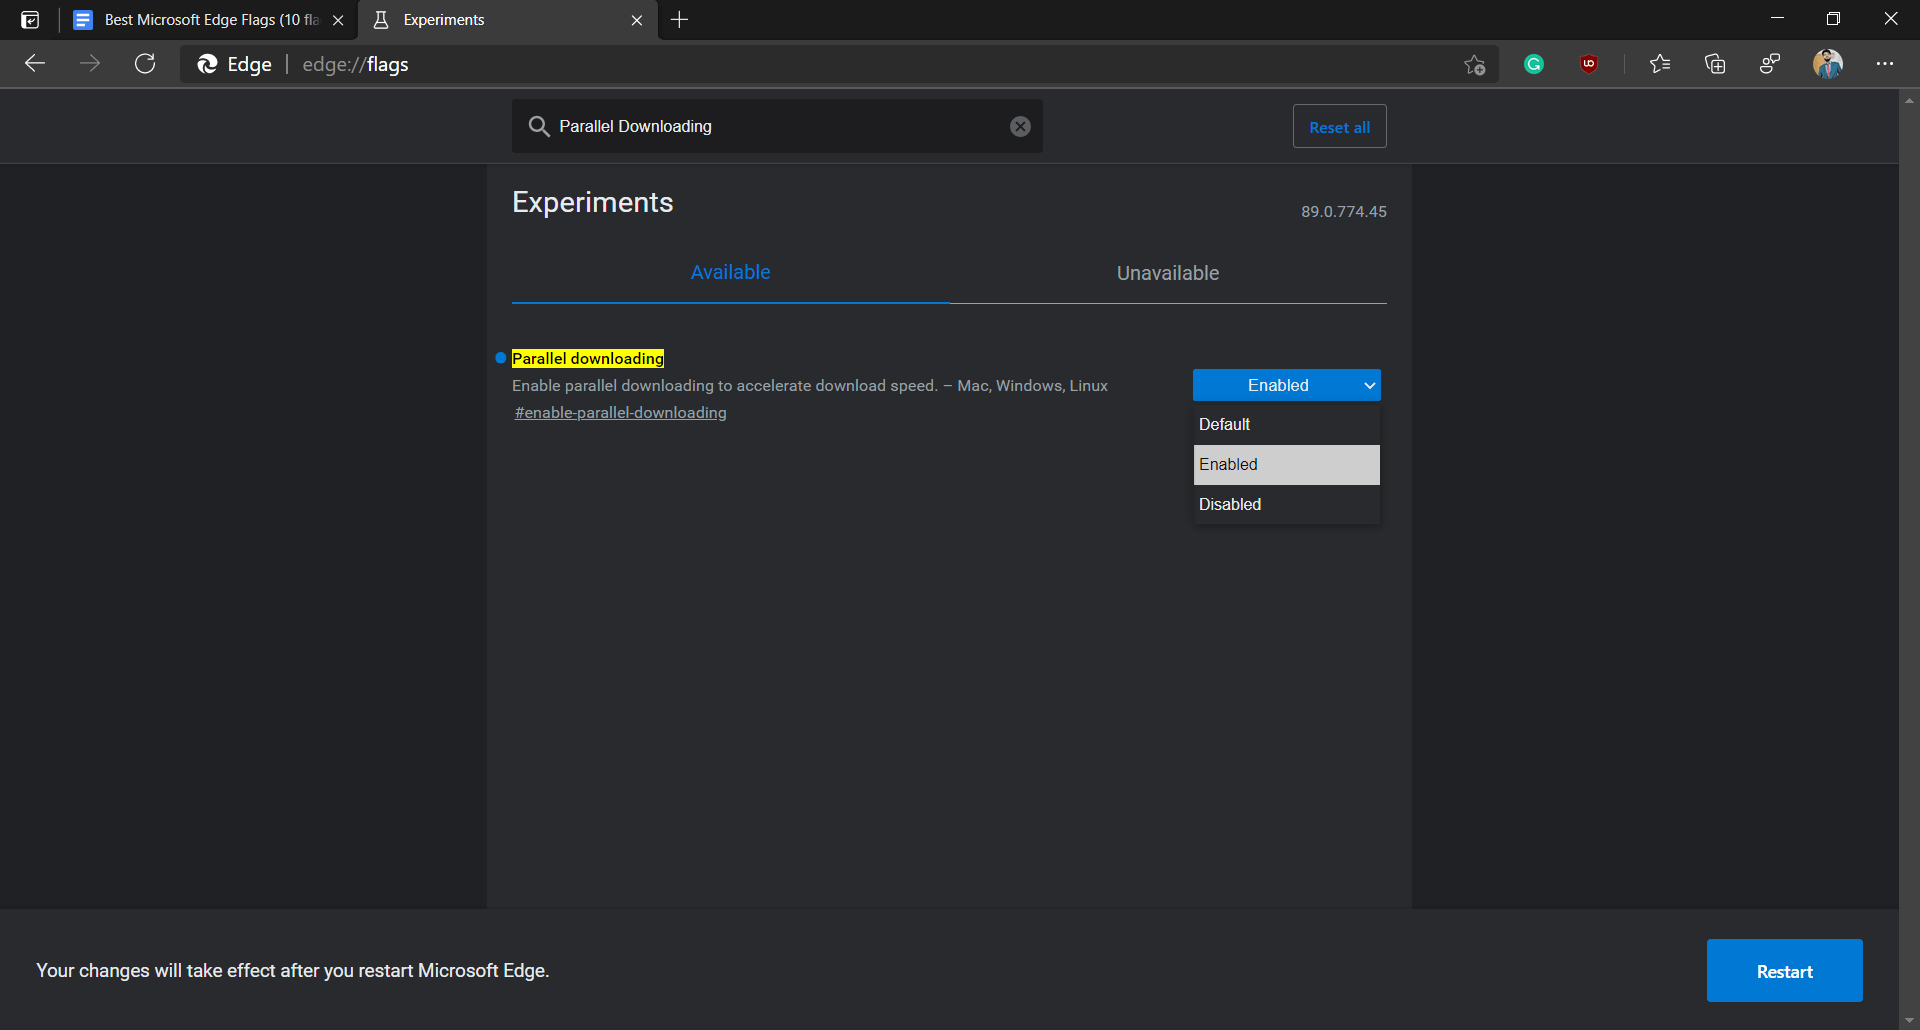Screen dimensions: 1920x1030
Task: Open the uBlock Origin extension
Action: point(1589,63)
